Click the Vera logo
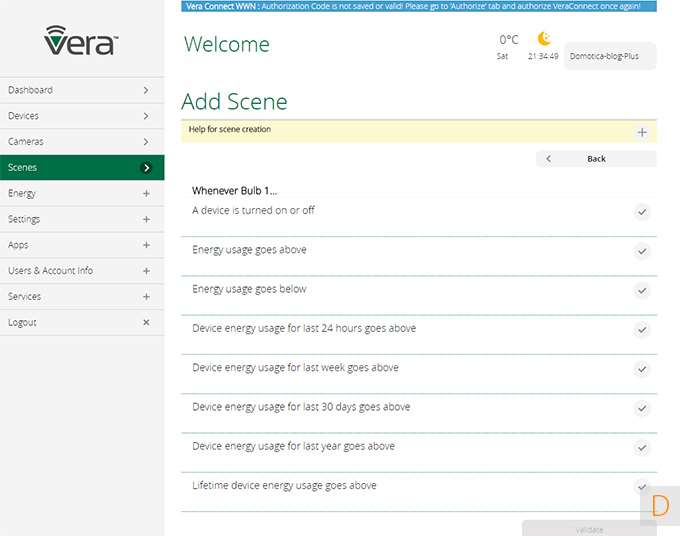 click(81, 41)
